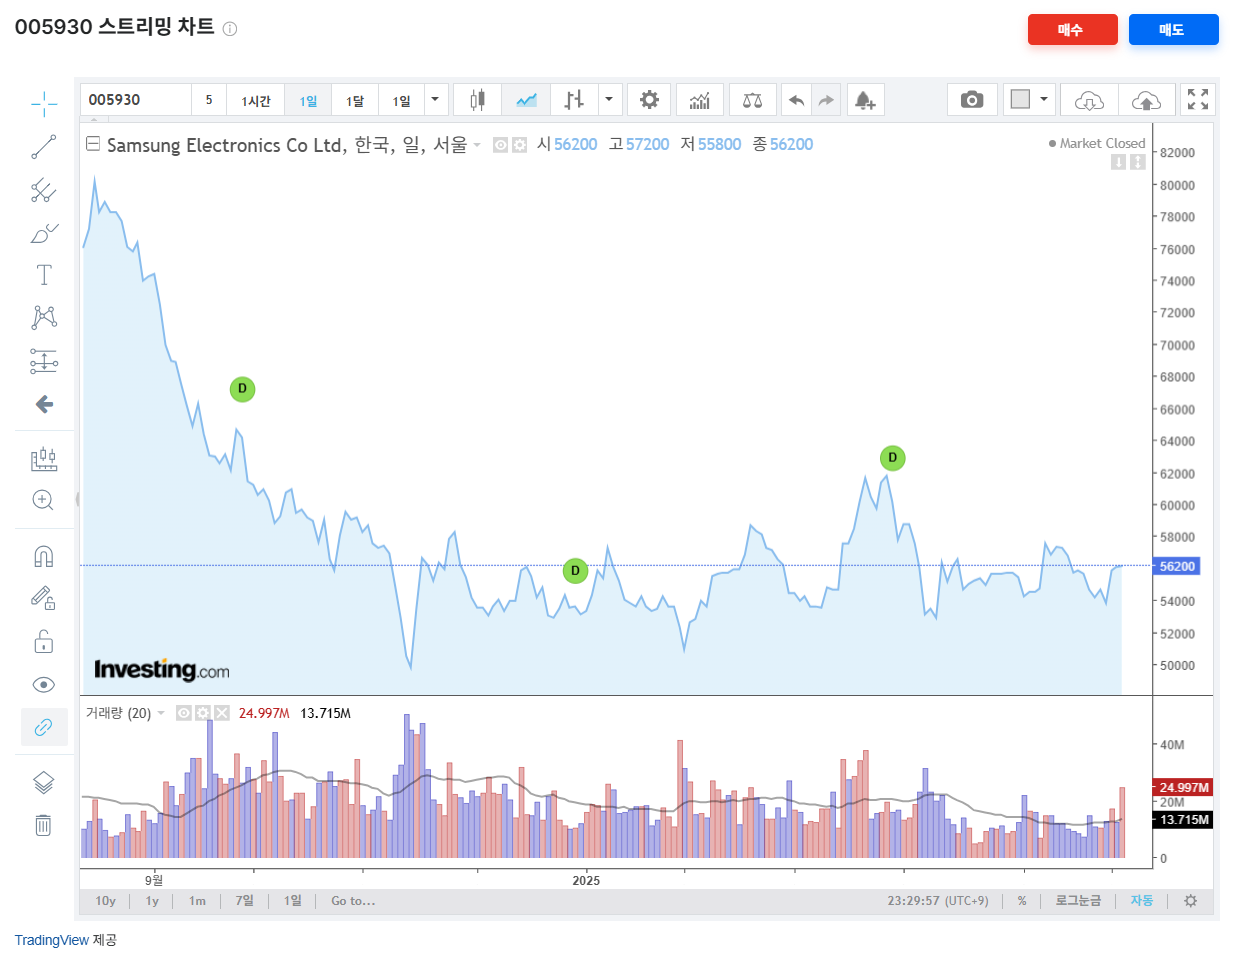Click the blue 매도 sell button
The width and height of the screenshot is (1235, 956).
[1173, 30]
